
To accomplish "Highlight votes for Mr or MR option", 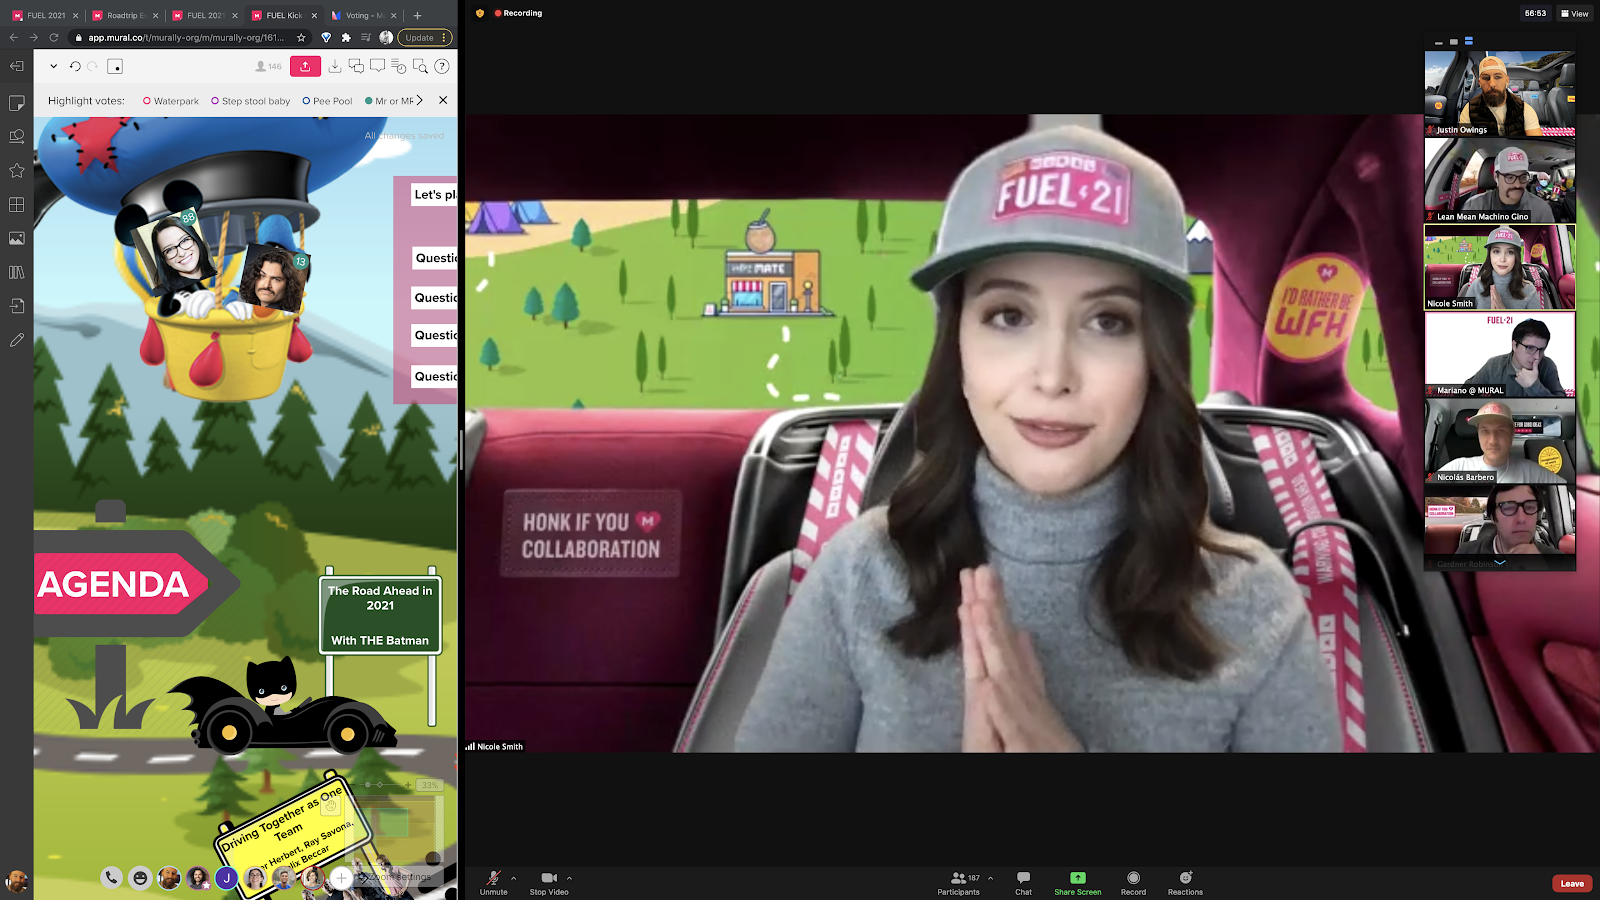I will click(389, 101).
